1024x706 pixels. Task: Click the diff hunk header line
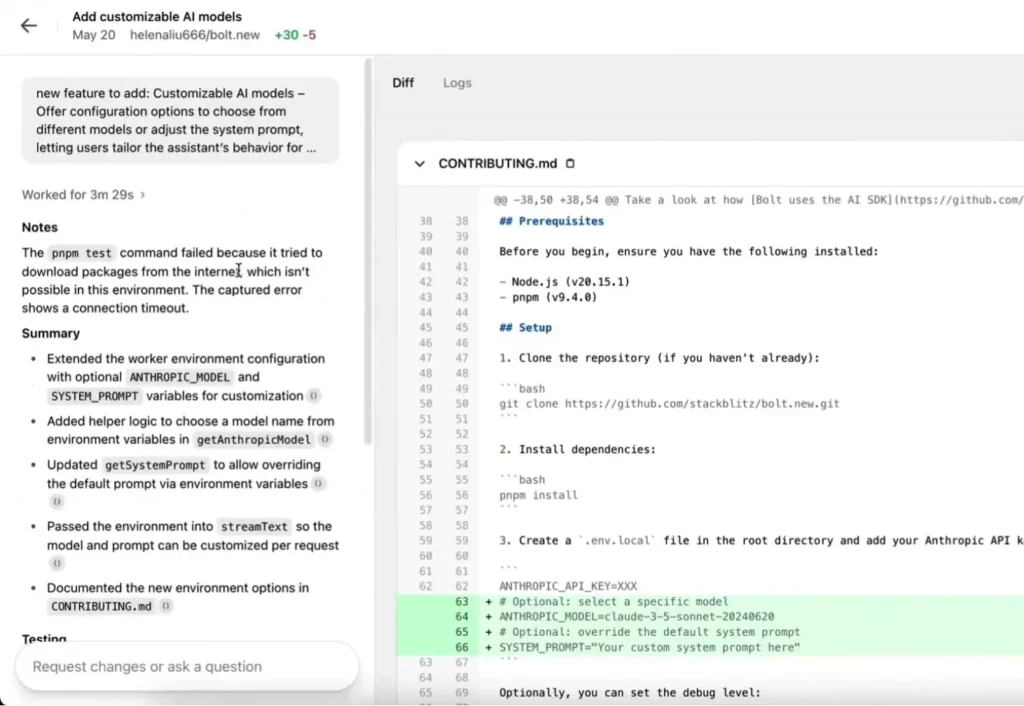click(x=750, y=200)
